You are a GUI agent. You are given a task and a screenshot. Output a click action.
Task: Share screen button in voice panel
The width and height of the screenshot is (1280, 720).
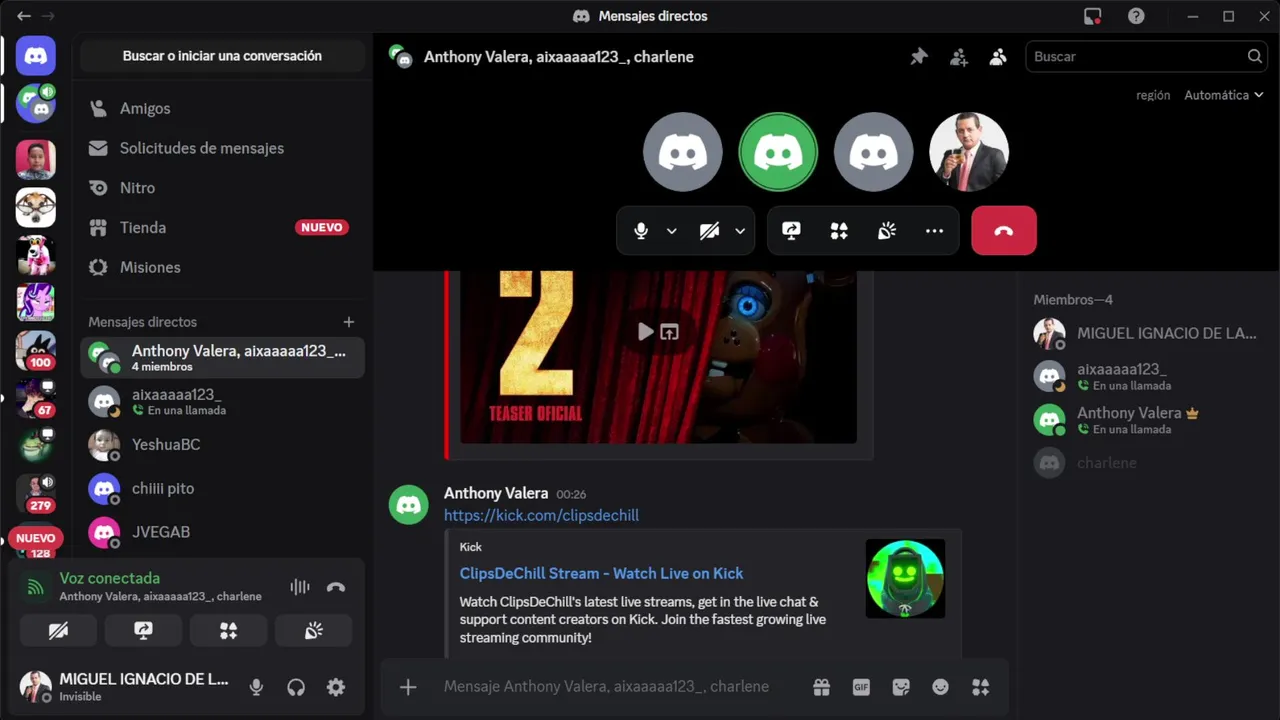(x=143, y=630)
